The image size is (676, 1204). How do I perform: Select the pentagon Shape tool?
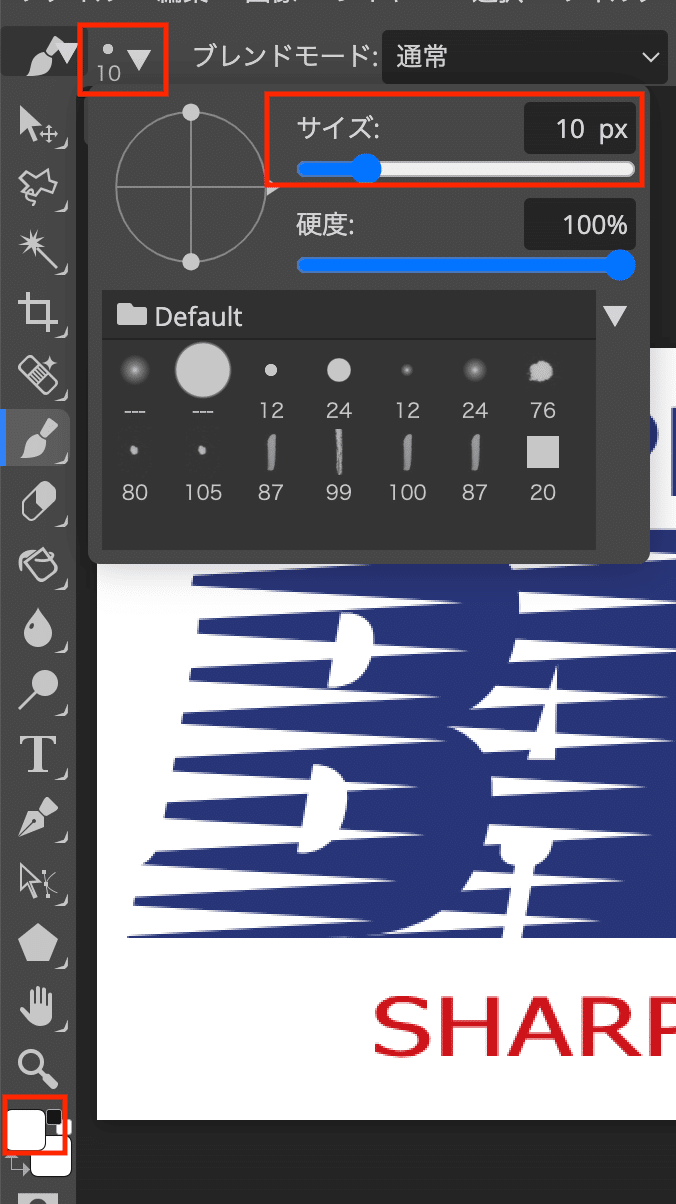tap(38, 943)
